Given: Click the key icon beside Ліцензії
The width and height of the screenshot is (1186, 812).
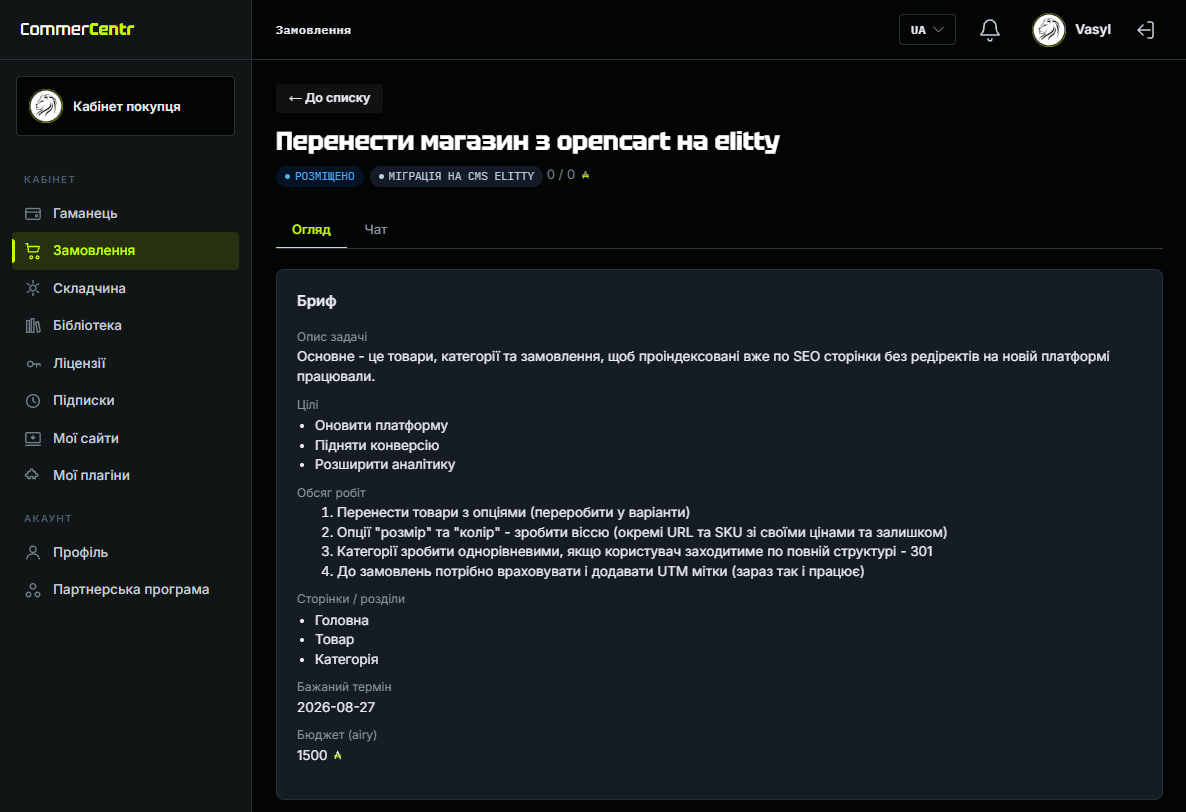Looking at the screenshot, I should pyautogui.click(x=33, y=364).
